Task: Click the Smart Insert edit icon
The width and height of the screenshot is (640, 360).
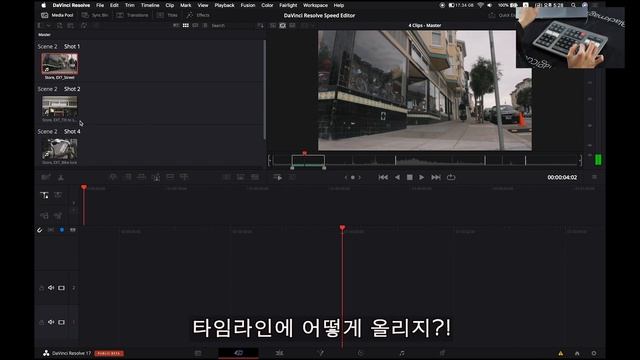Action: pyautogui.click(x=113, y=177)
